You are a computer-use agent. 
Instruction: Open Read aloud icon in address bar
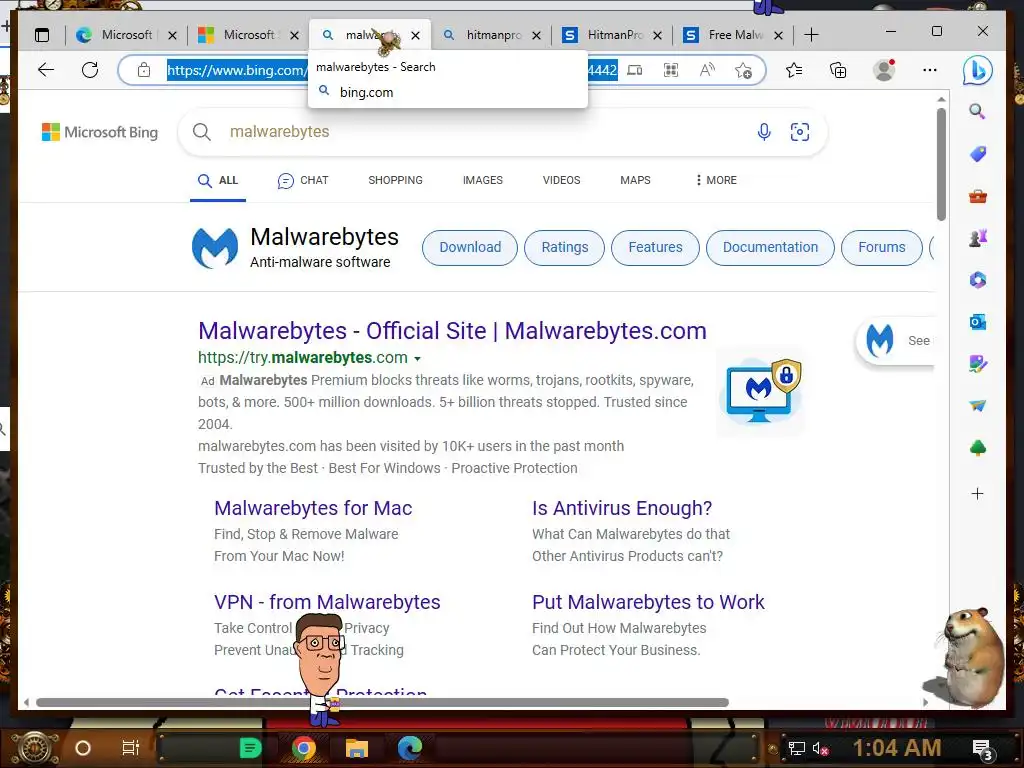point(707,70)
